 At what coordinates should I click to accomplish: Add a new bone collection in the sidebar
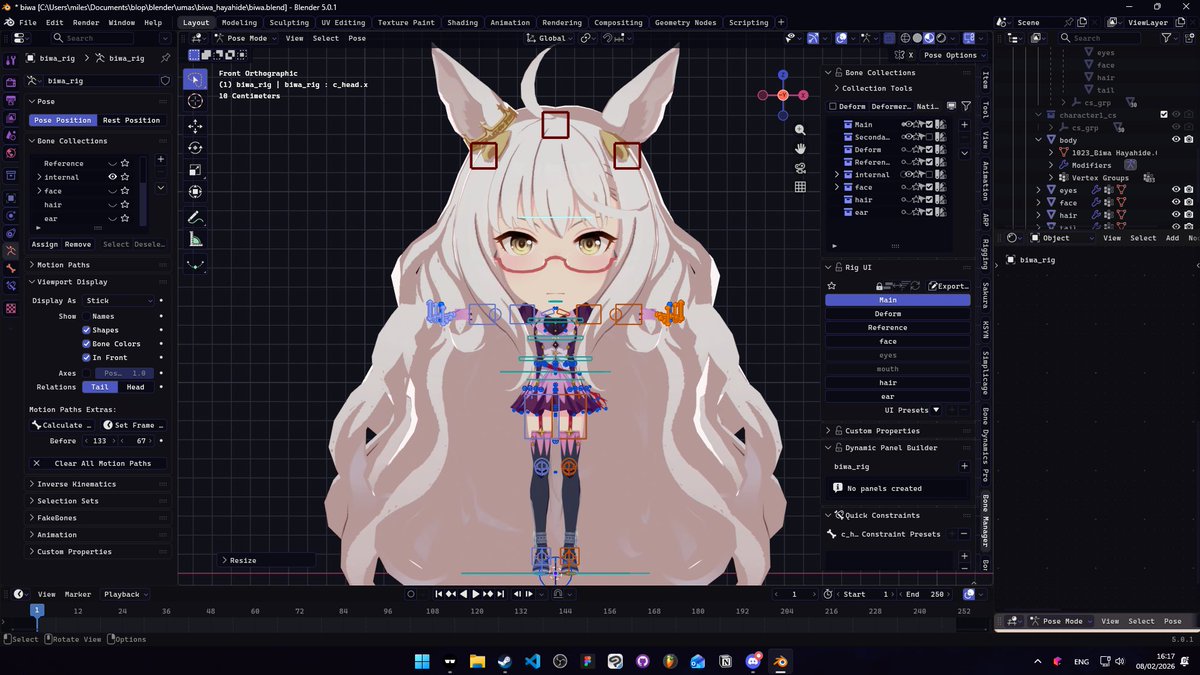click(x=964, y=125)
